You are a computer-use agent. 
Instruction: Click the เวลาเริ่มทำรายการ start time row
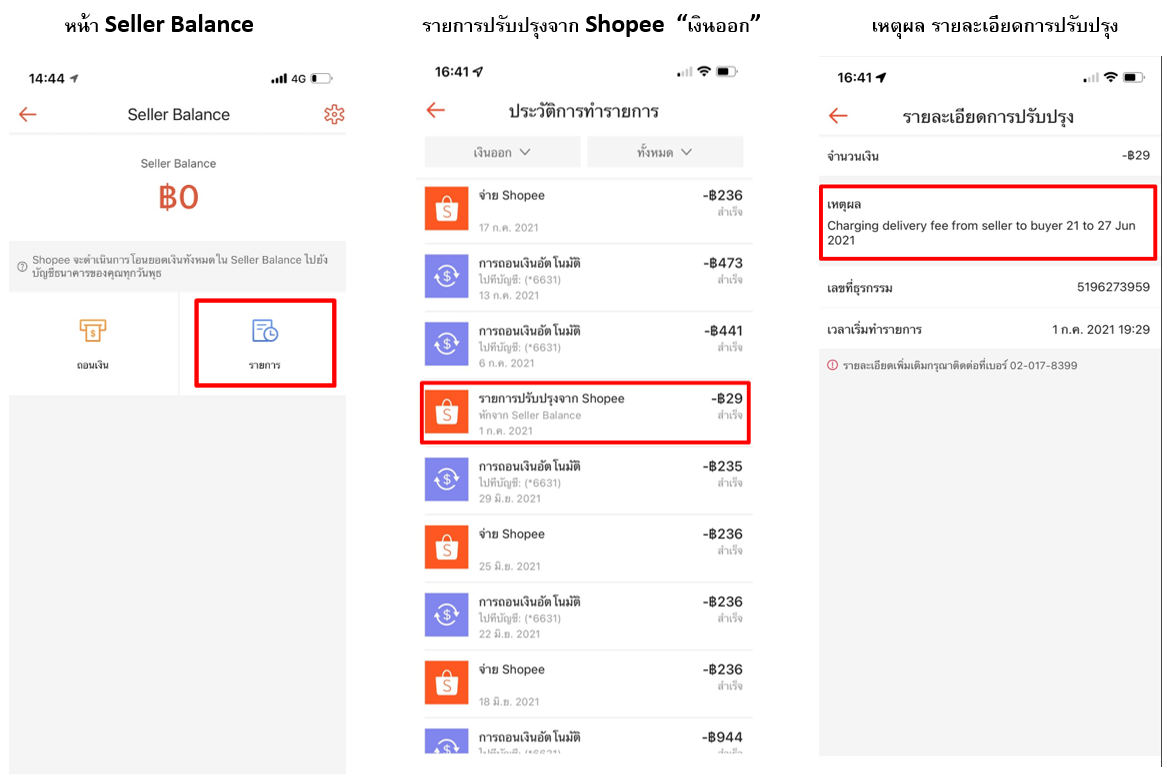[987, 329]
